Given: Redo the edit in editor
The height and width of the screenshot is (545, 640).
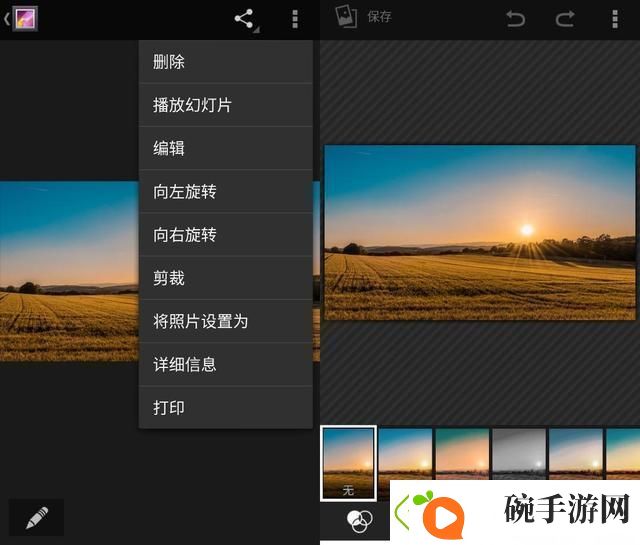Looking at the screenshot, I should tap(565, 19).
